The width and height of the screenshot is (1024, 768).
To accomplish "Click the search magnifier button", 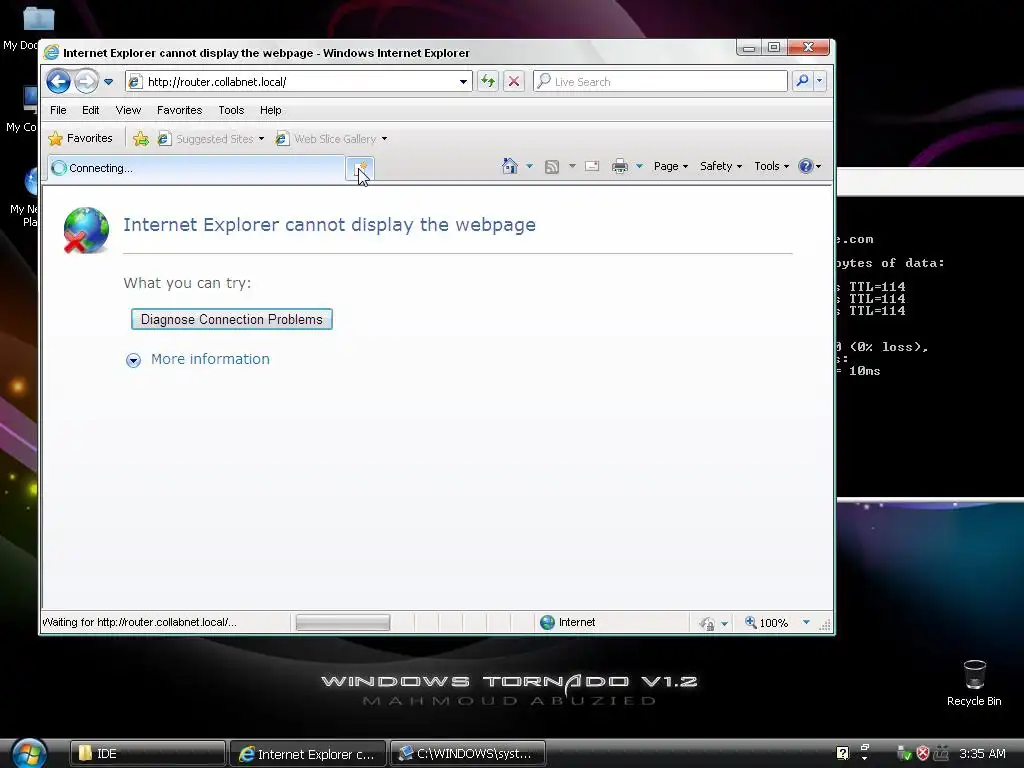I will (803, 81).
